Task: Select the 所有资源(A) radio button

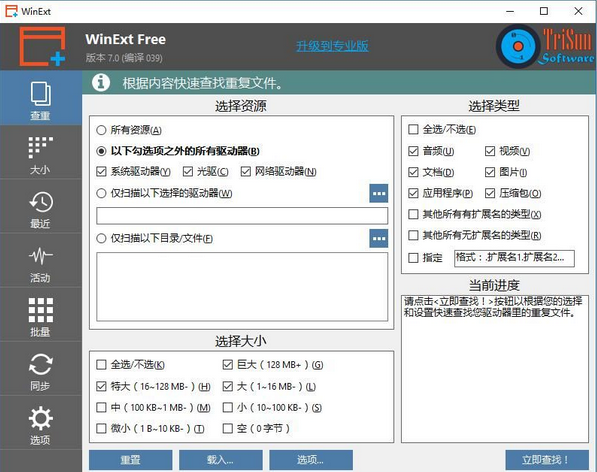Action: click(101, 130)
